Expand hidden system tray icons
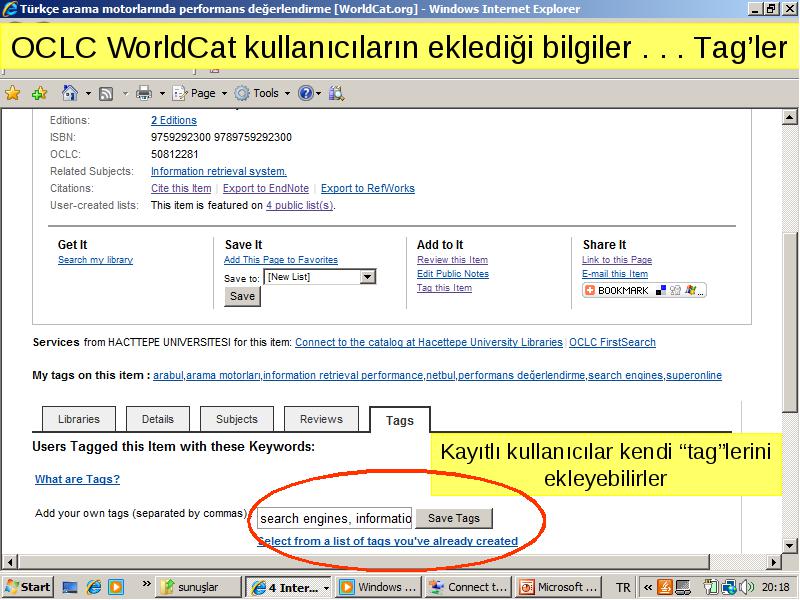The height and width of the screenshot is (600, 800). (648, 587)
